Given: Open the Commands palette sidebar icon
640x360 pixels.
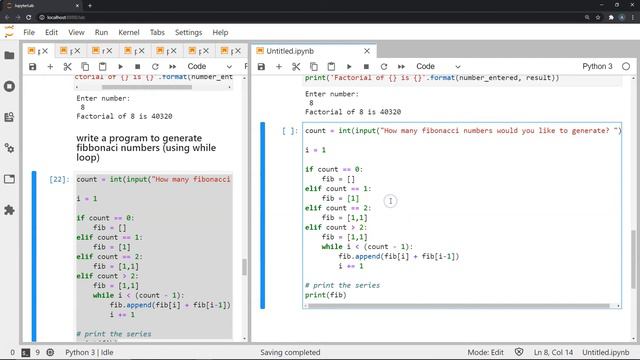Looking at the screenshot, I should [x=9, y=117].
